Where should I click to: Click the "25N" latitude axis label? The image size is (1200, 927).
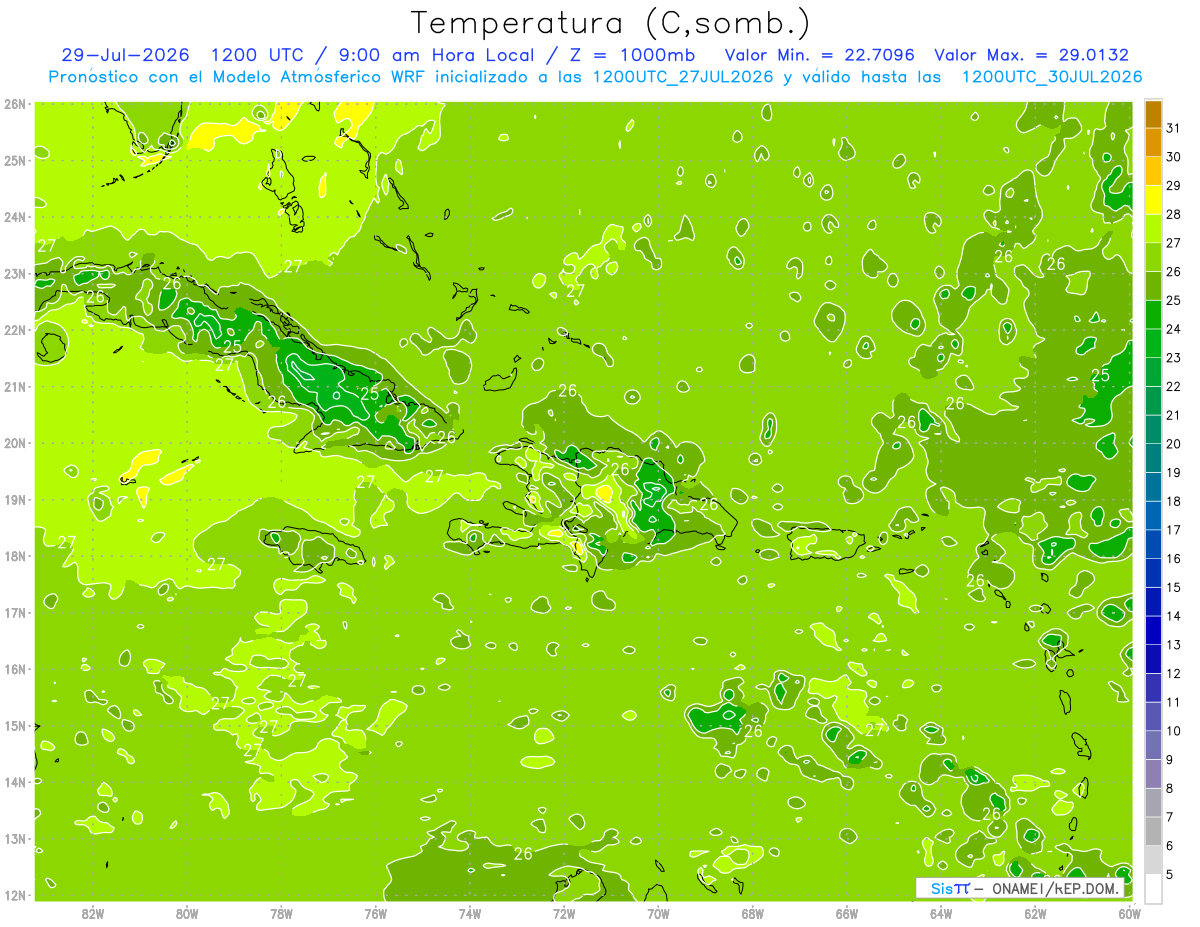click(x=15, y=160)
